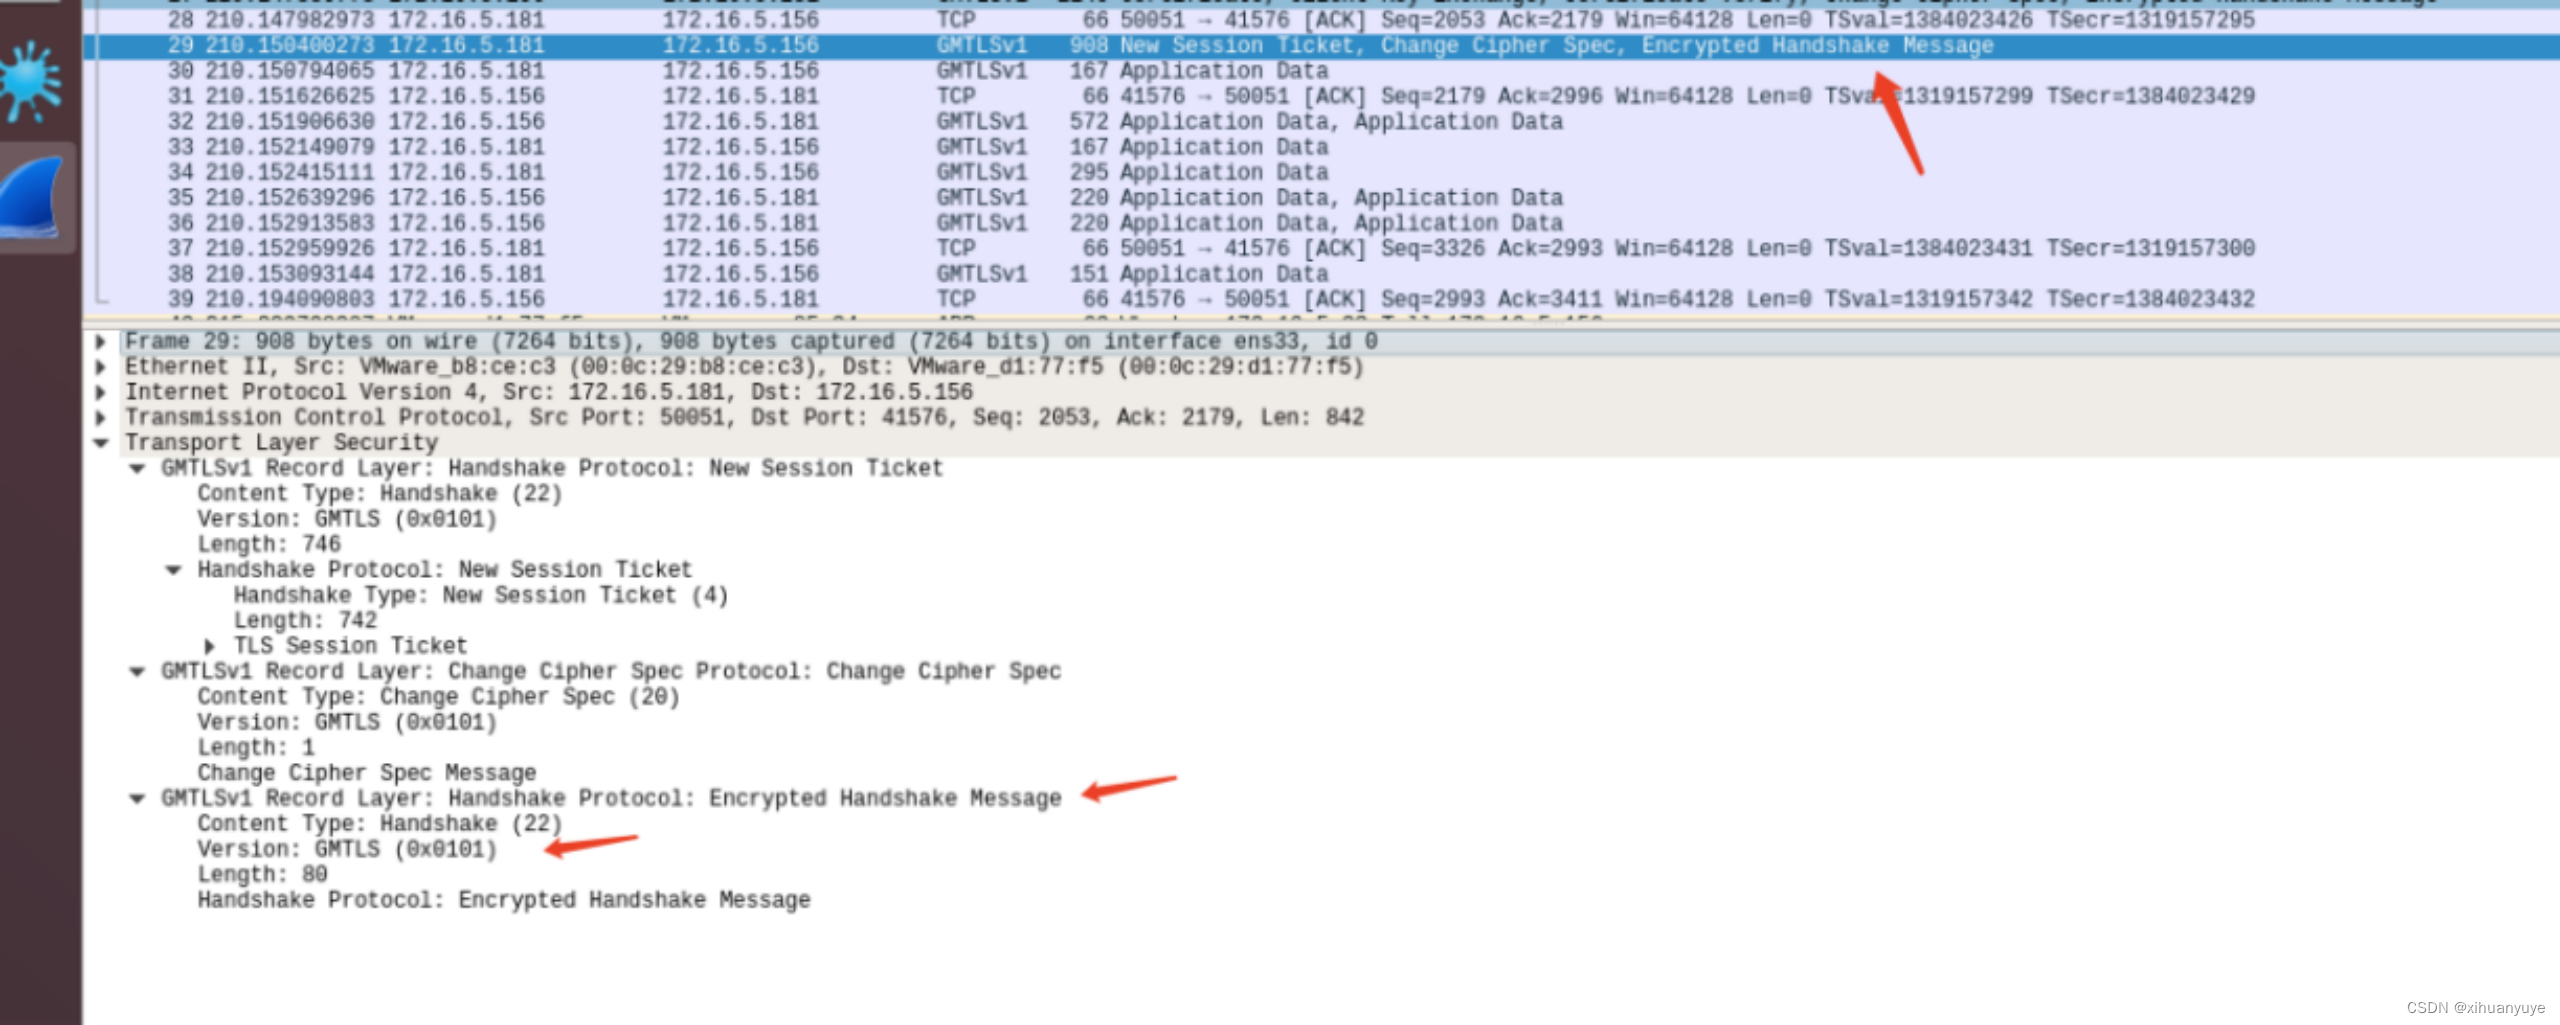Select packet 30 Application Data row
2560x1025 pixels.
coord(1321,71)
